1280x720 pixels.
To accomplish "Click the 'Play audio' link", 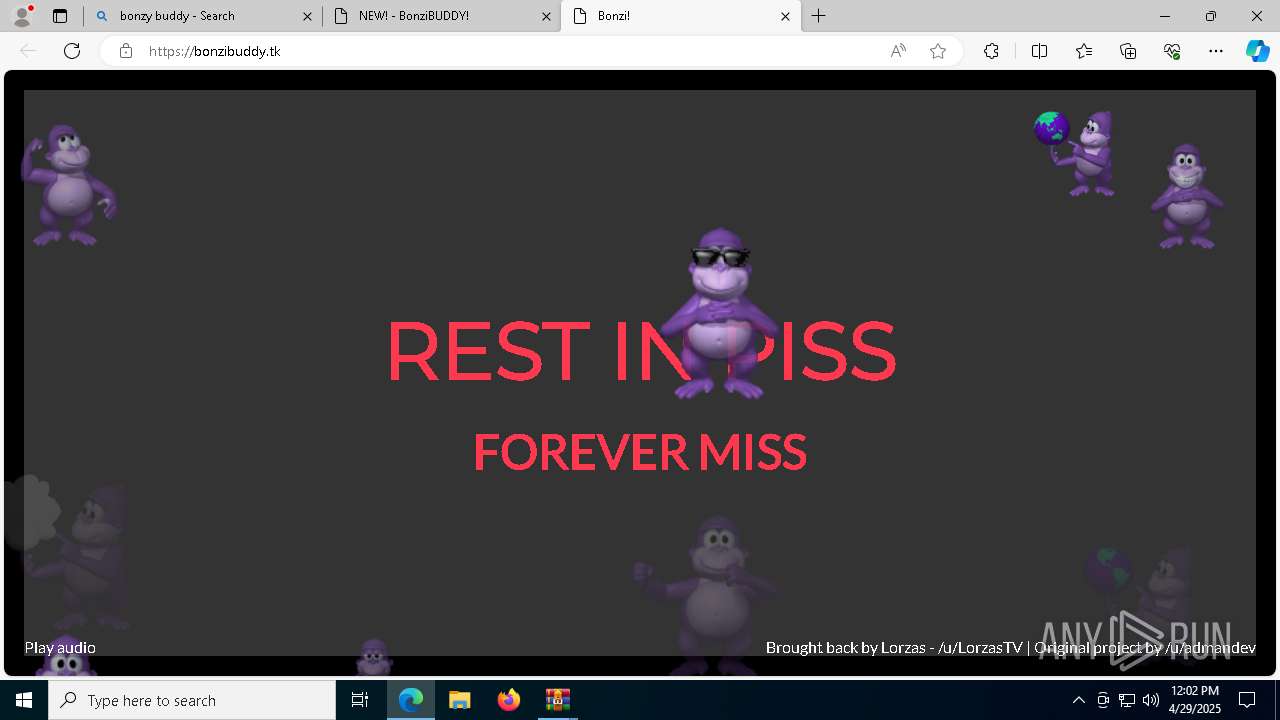I will (60, 647).
